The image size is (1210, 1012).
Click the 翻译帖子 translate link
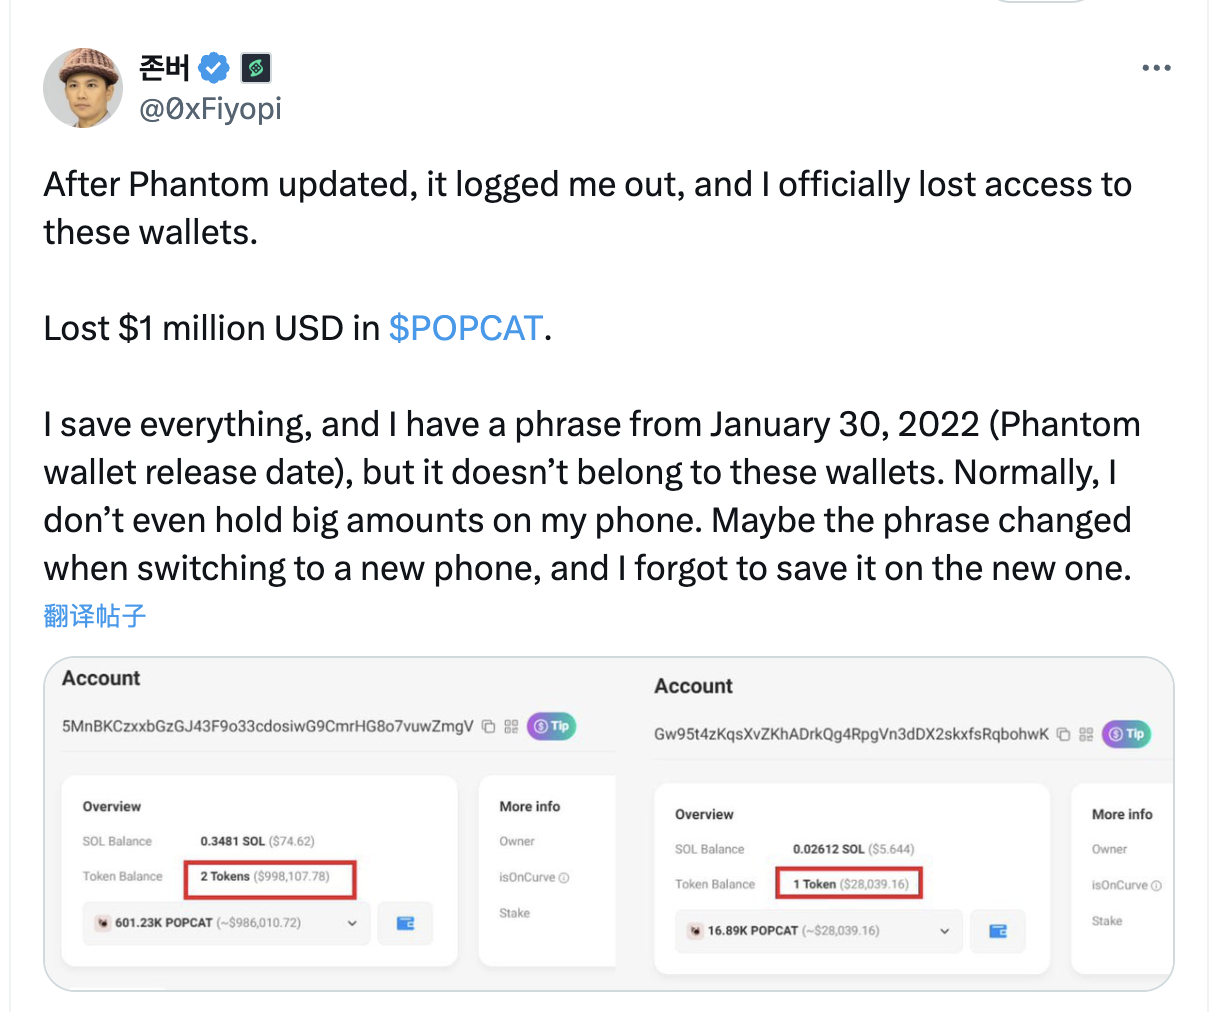click(x=94, y=615)
